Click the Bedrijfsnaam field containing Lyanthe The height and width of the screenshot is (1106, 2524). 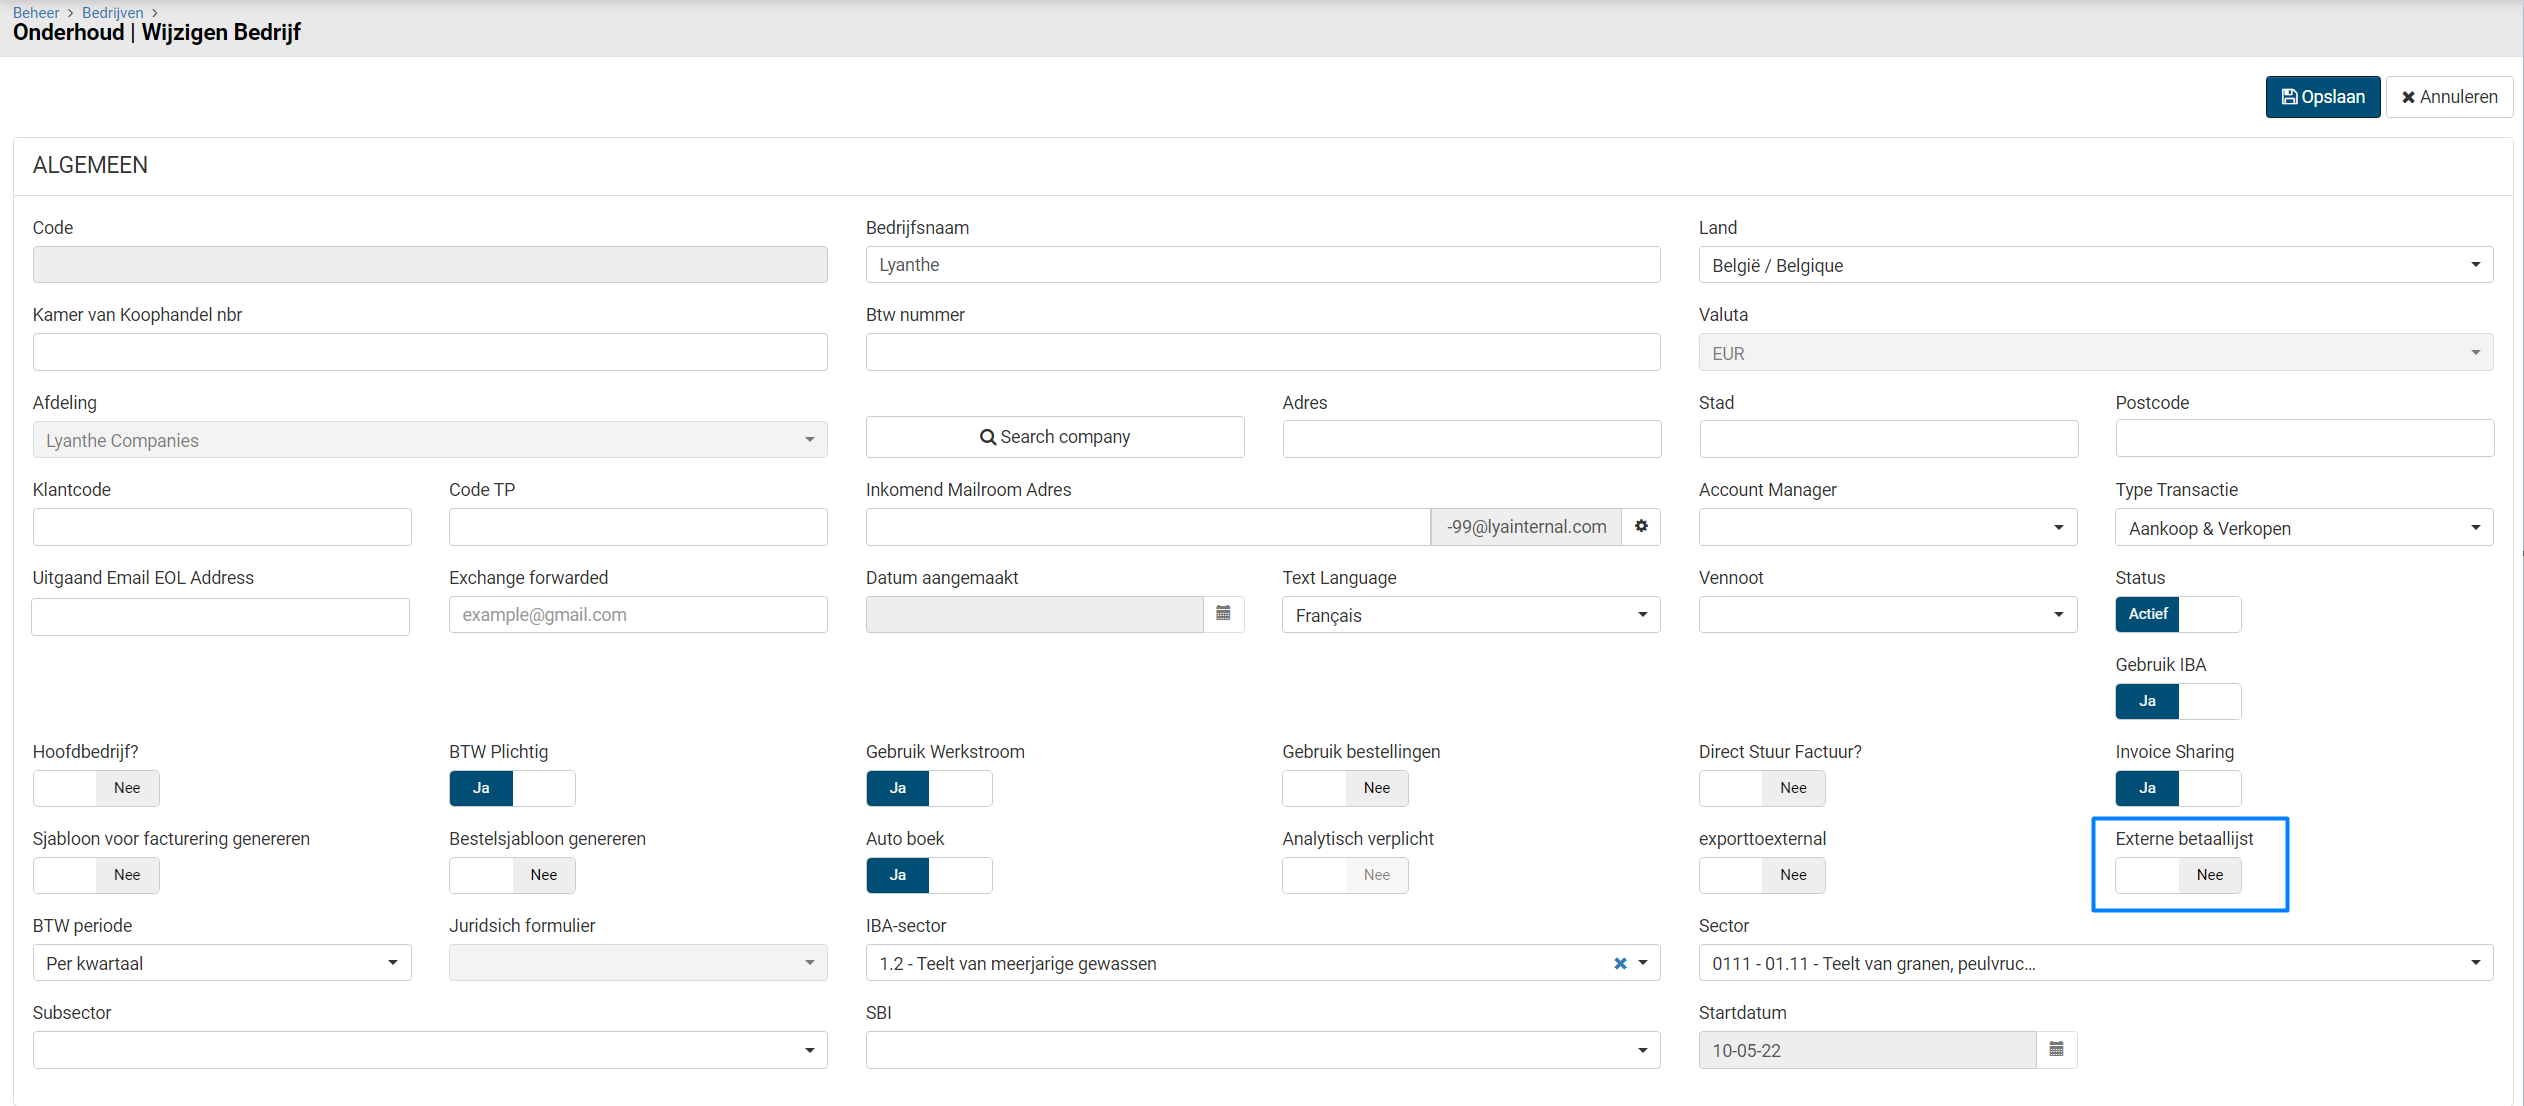pyautogui.click(x=1262, y=265)
